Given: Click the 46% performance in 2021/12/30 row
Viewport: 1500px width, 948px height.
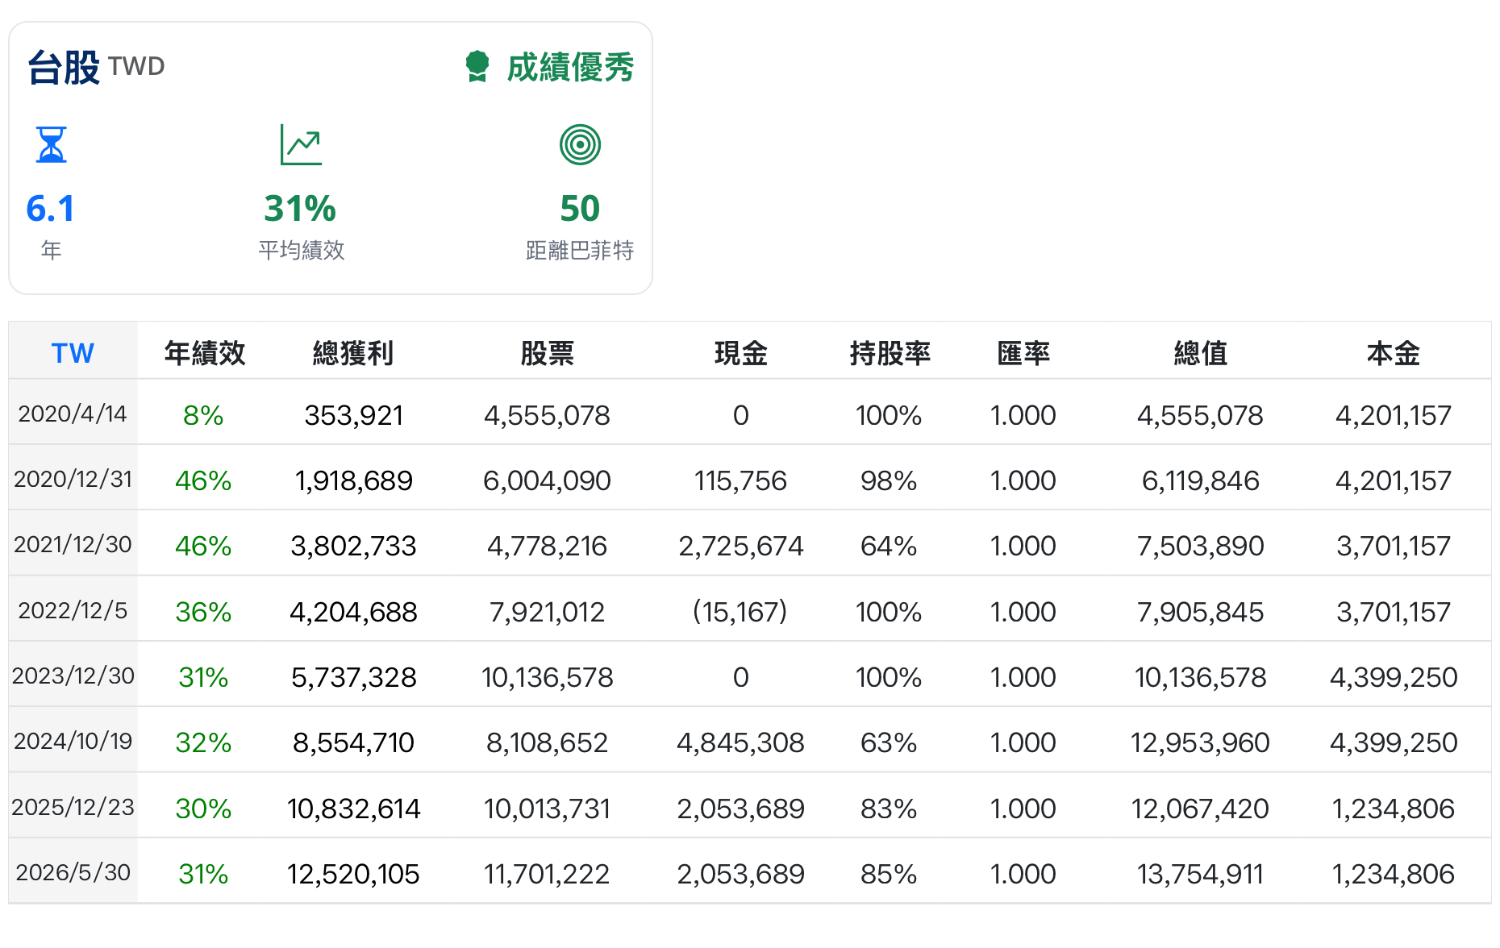Looking at the screenshot, I should (203, 546).
